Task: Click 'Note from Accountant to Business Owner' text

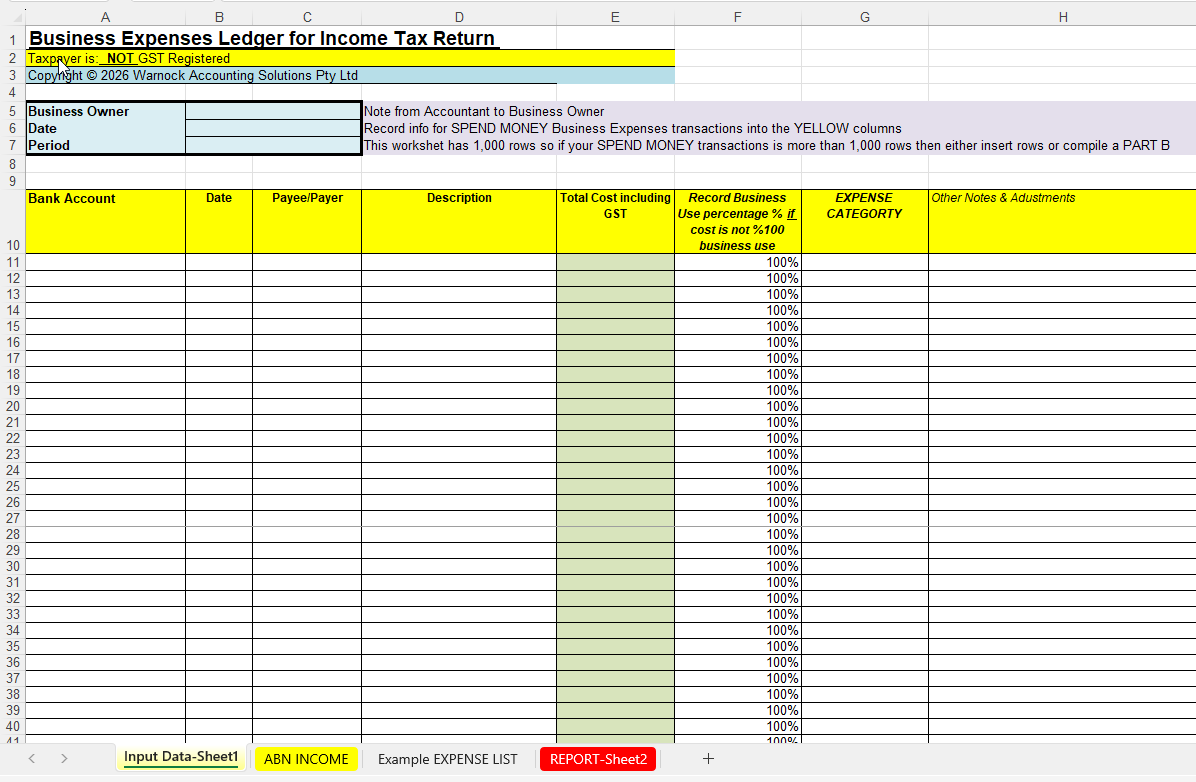Action: (x=484, y=111)
